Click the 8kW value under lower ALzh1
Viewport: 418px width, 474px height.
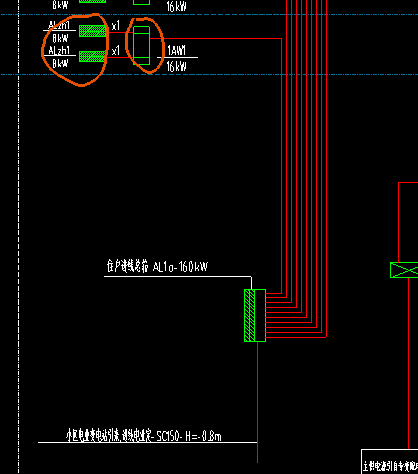tap(60, 63)
